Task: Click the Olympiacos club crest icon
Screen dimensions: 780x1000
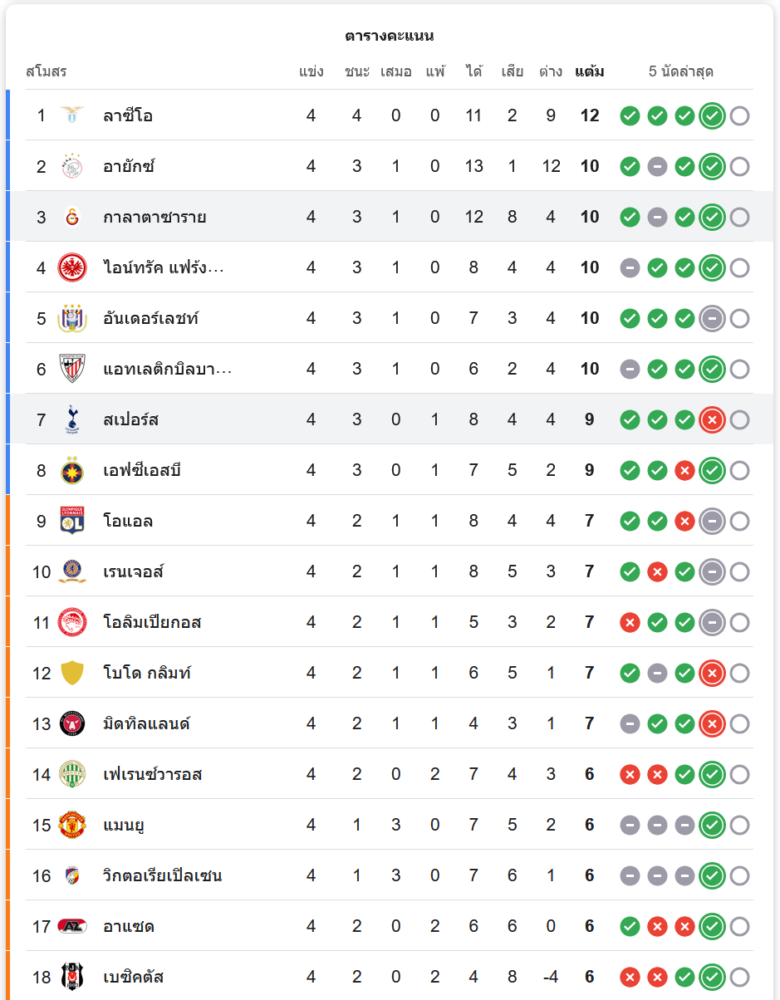Action: [72, 622]
